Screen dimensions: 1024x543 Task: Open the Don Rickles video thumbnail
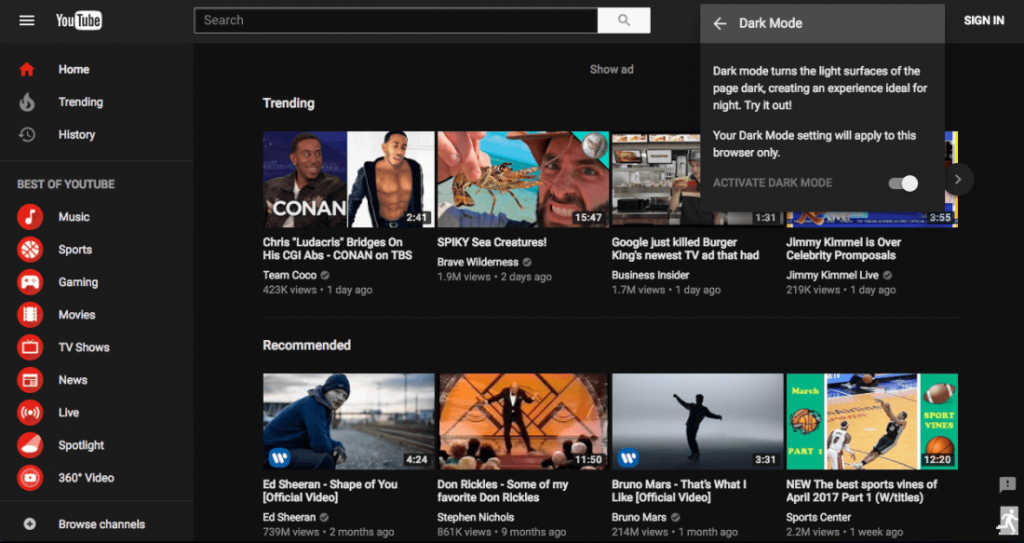click(x=523, y=421)
